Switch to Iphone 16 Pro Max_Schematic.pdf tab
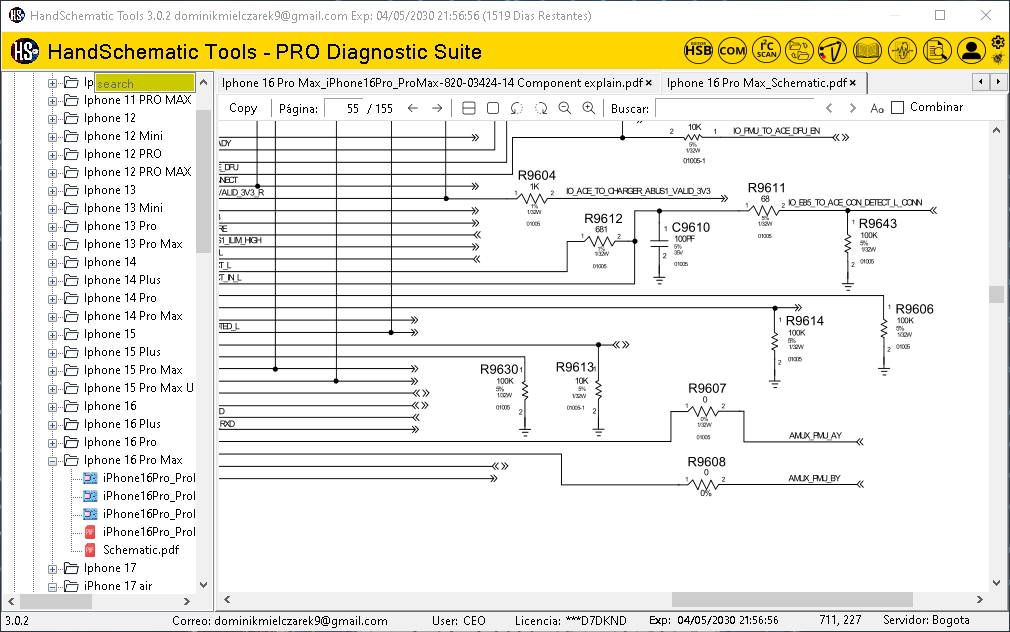 coord(756,83)
